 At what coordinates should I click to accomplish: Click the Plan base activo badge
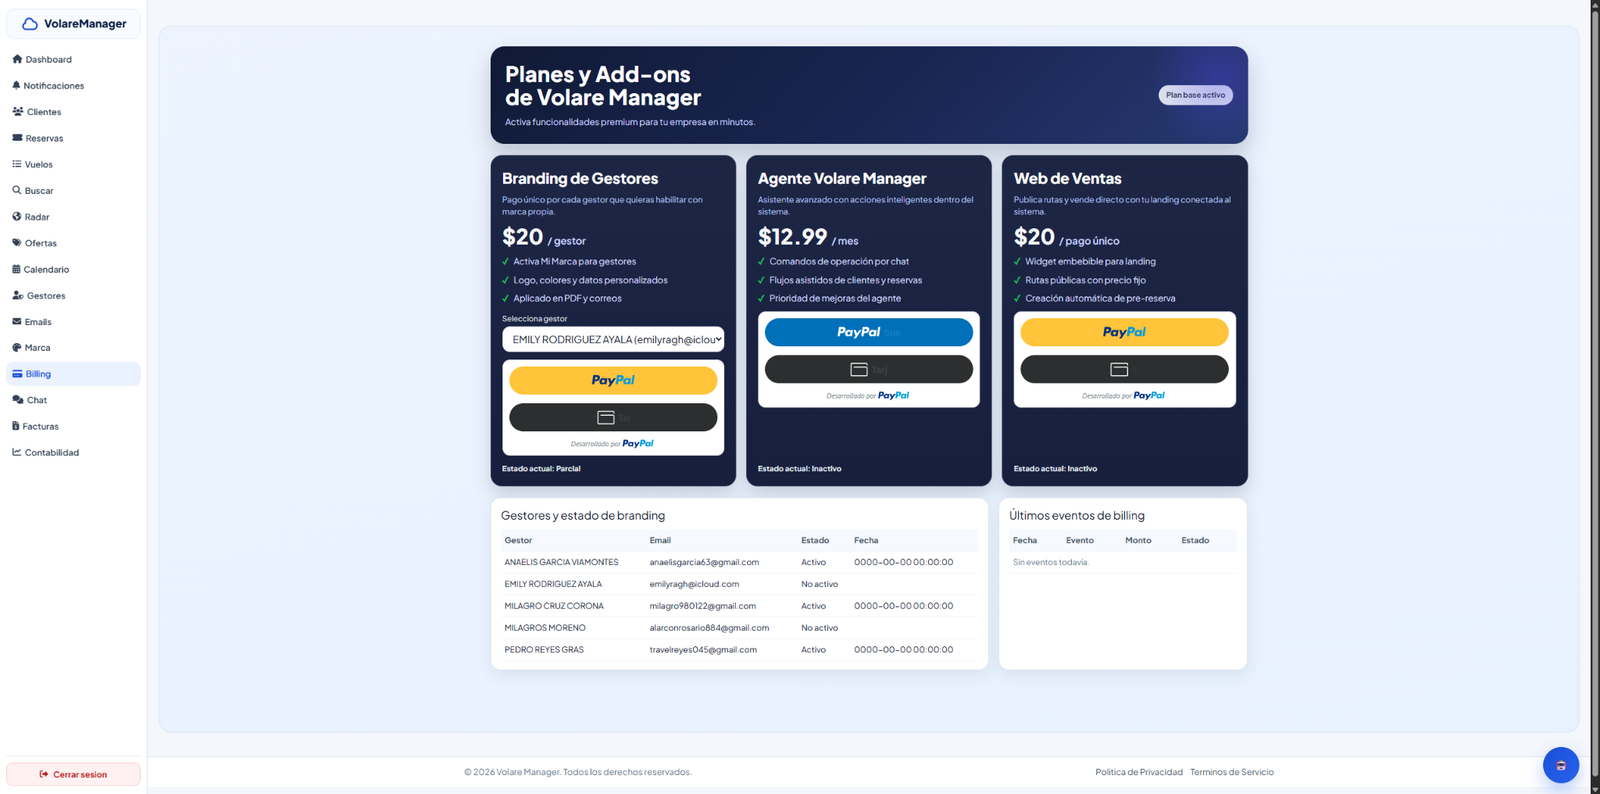click(x=1195, y=95)
